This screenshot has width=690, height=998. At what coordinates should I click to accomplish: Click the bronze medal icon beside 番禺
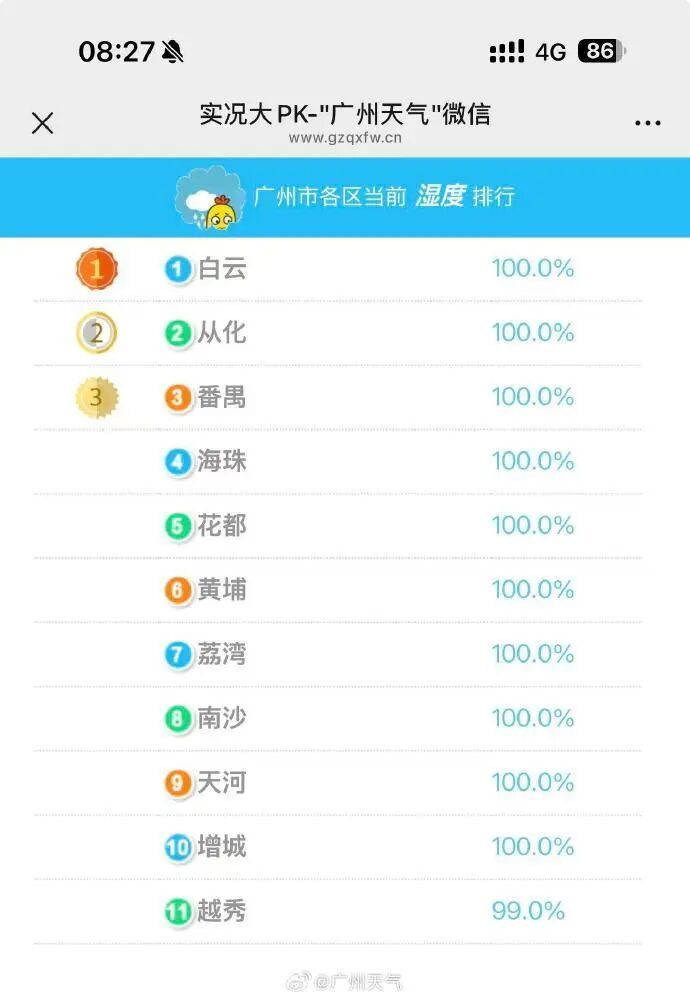[96, 397]
